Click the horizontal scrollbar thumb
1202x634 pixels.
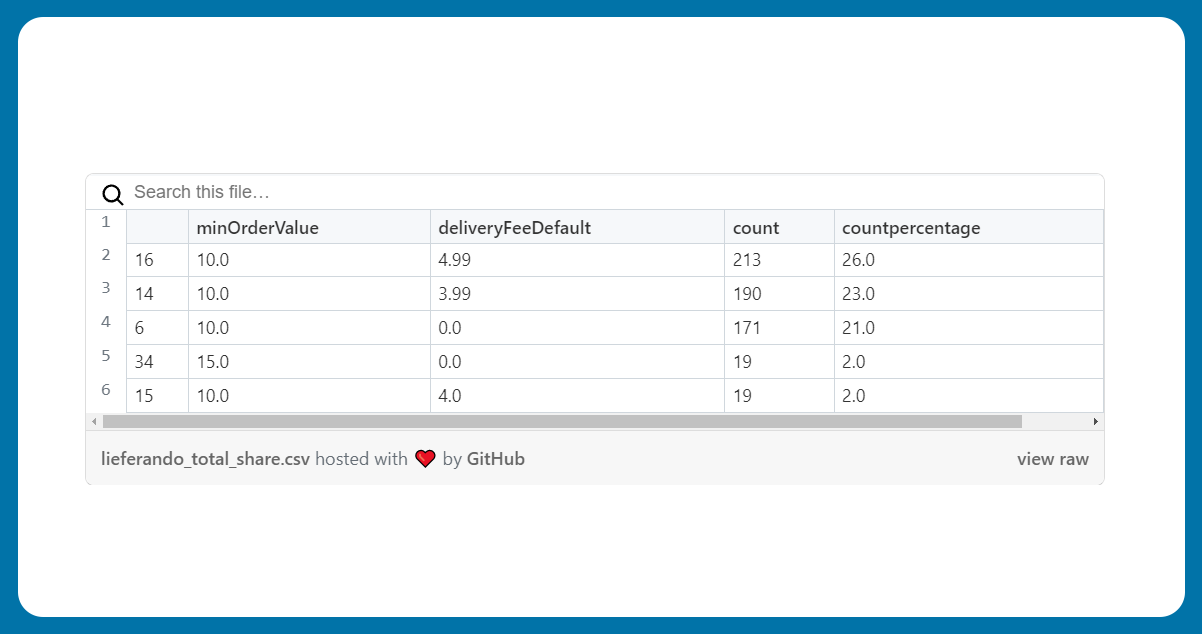(560, 422)
